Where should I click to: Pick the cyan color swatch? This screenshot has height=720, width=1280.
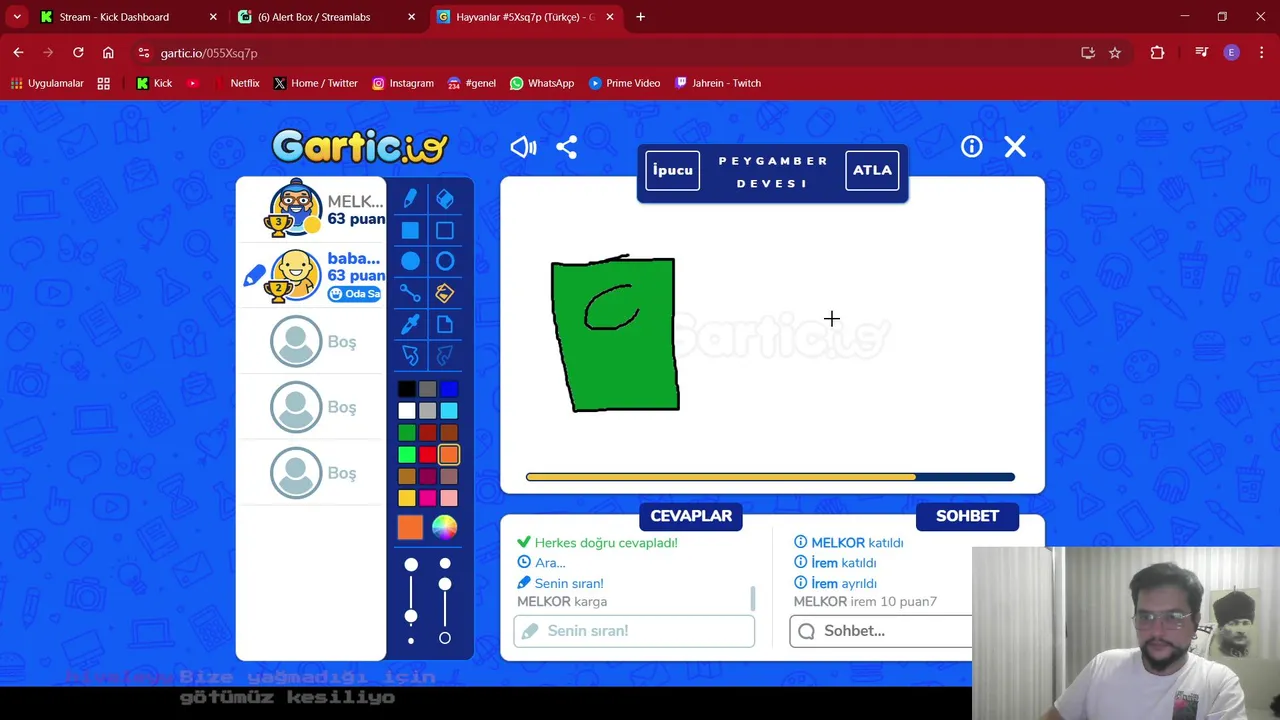pos(449,411)
